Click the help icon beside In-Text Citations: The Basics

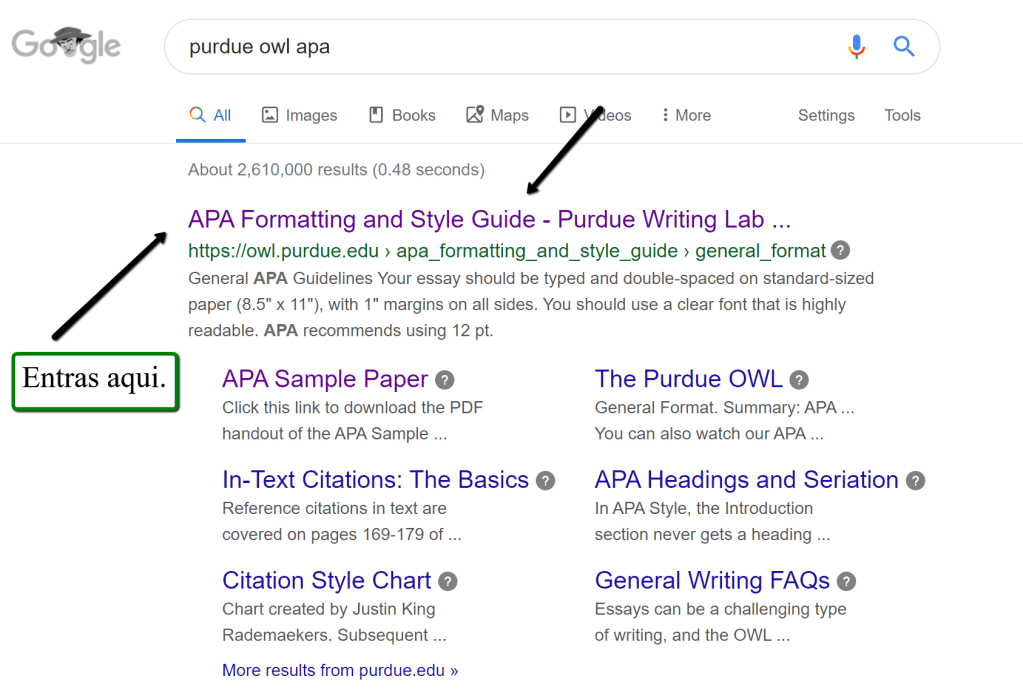545,481
